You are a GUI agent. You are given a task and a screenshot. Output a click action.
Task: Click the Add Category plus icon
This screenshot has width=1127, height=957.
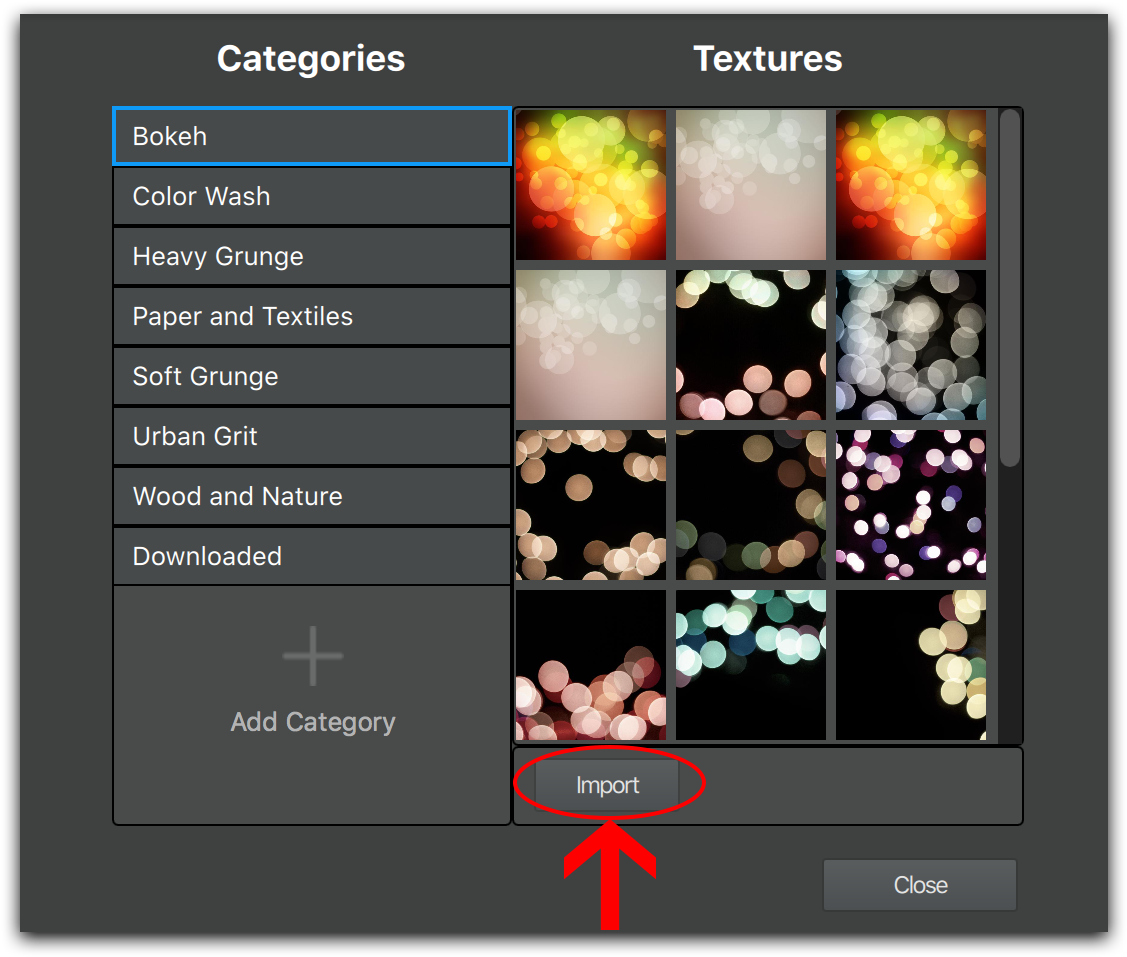click(313, 656)
